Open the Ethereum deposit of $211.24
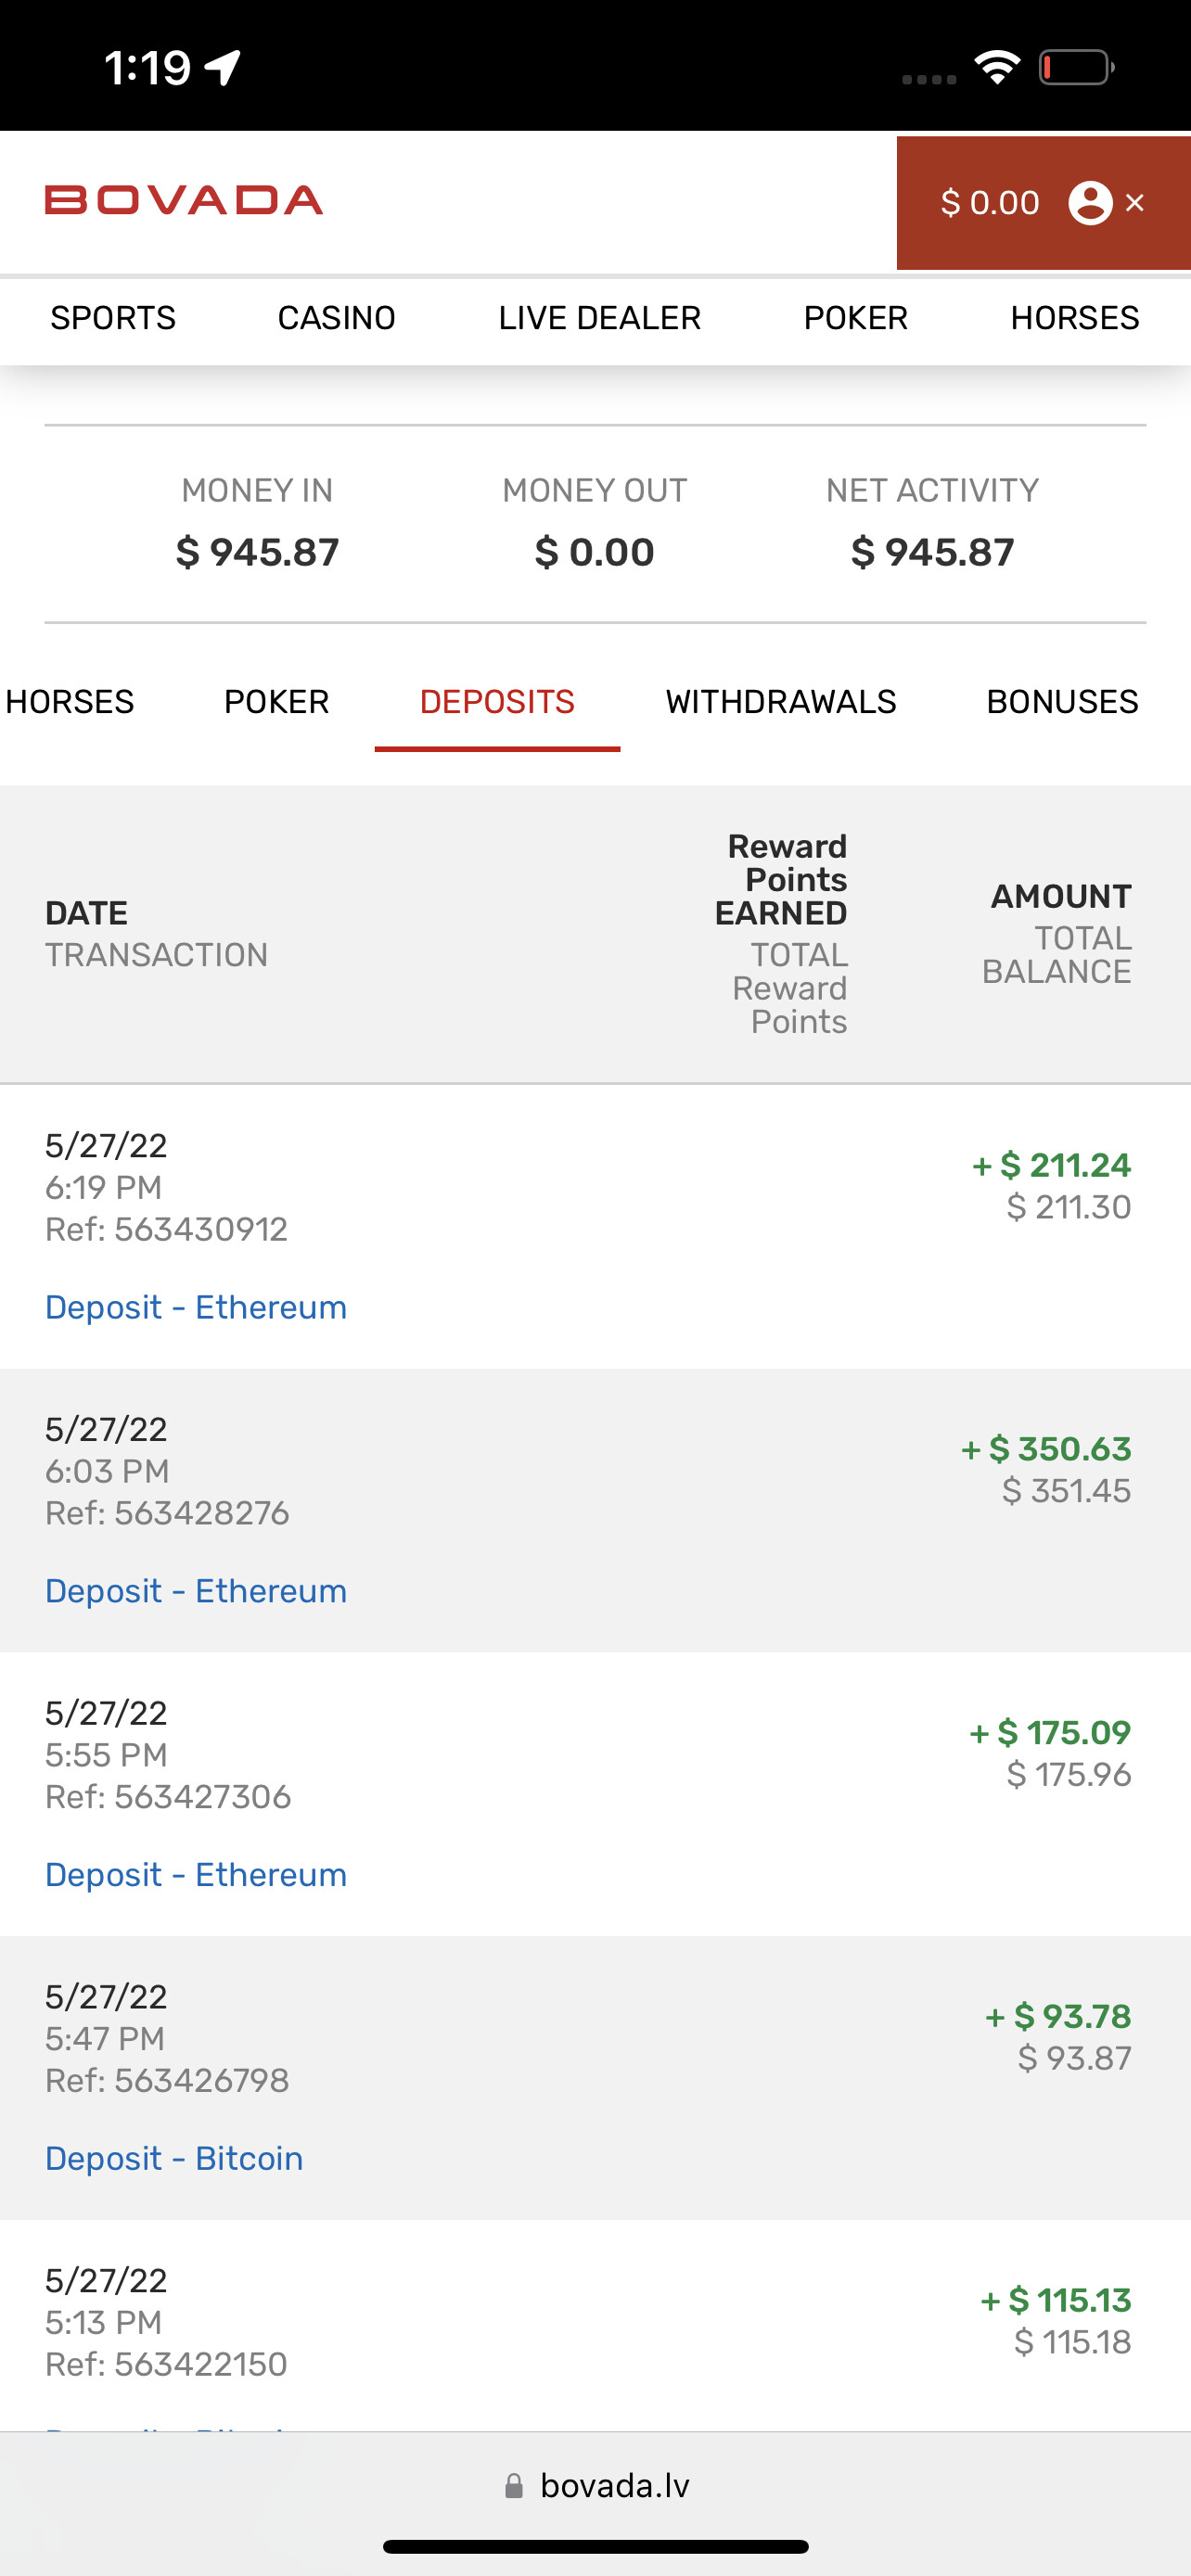1191x2576 pixels. point(196,1307)
